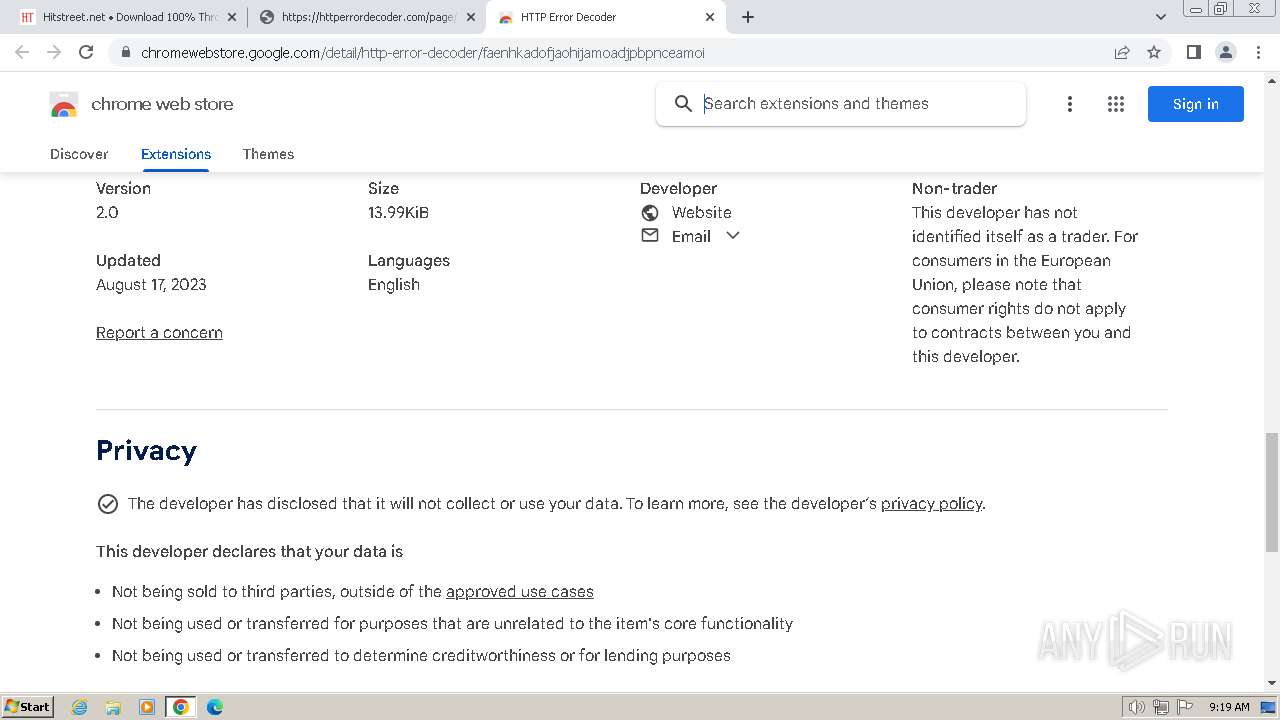Click the volume speaker tray icon
The height and width of the screenshot is (720, 1280).
(1137, 707)
